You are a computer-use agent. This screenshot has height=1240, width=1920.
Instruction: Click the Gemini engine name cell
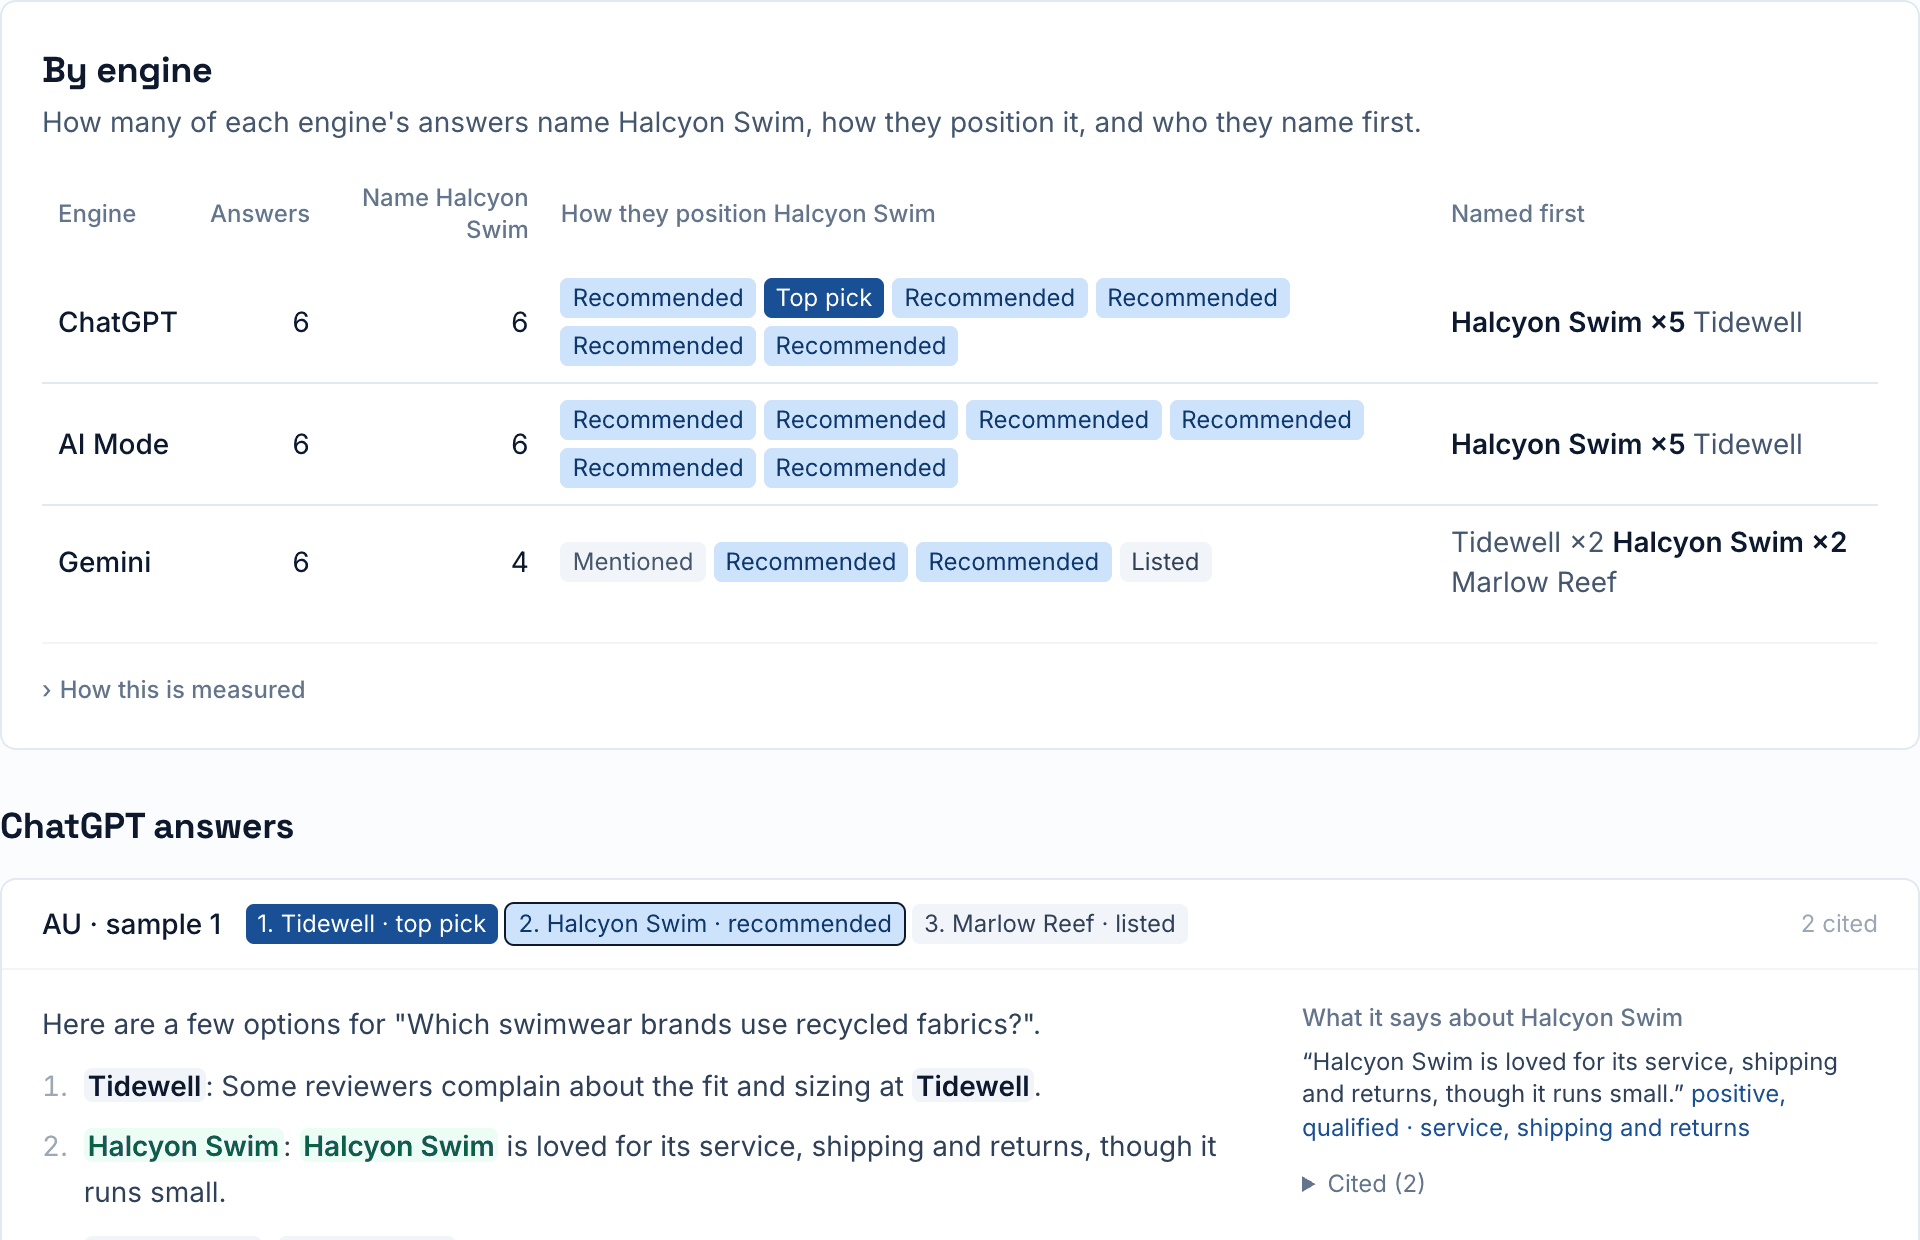(105, 562)
